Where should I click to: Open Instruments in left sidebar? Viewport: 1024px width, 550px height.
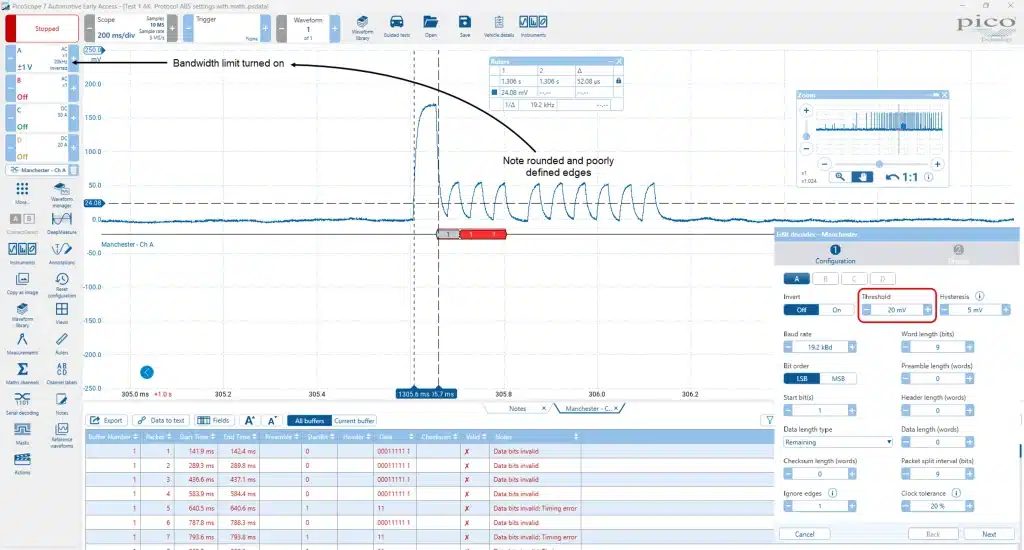pos(22,253)
